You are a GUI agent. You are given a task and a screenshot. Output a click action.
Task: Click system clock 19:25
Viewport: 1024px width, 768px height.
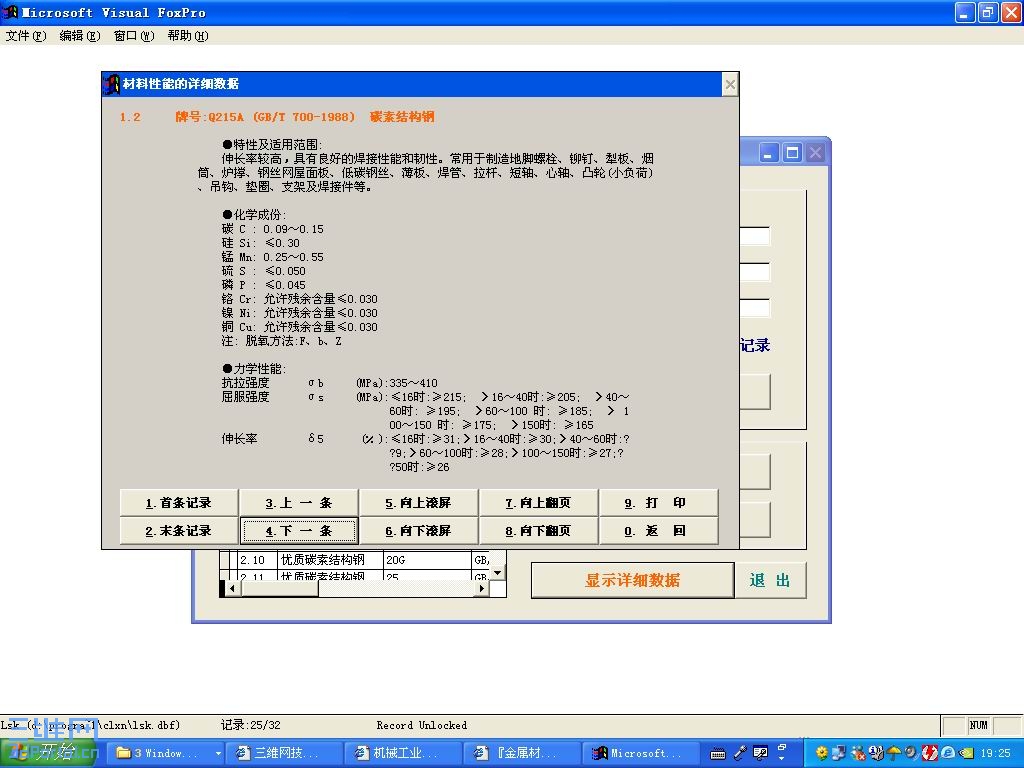click(996, 754)
